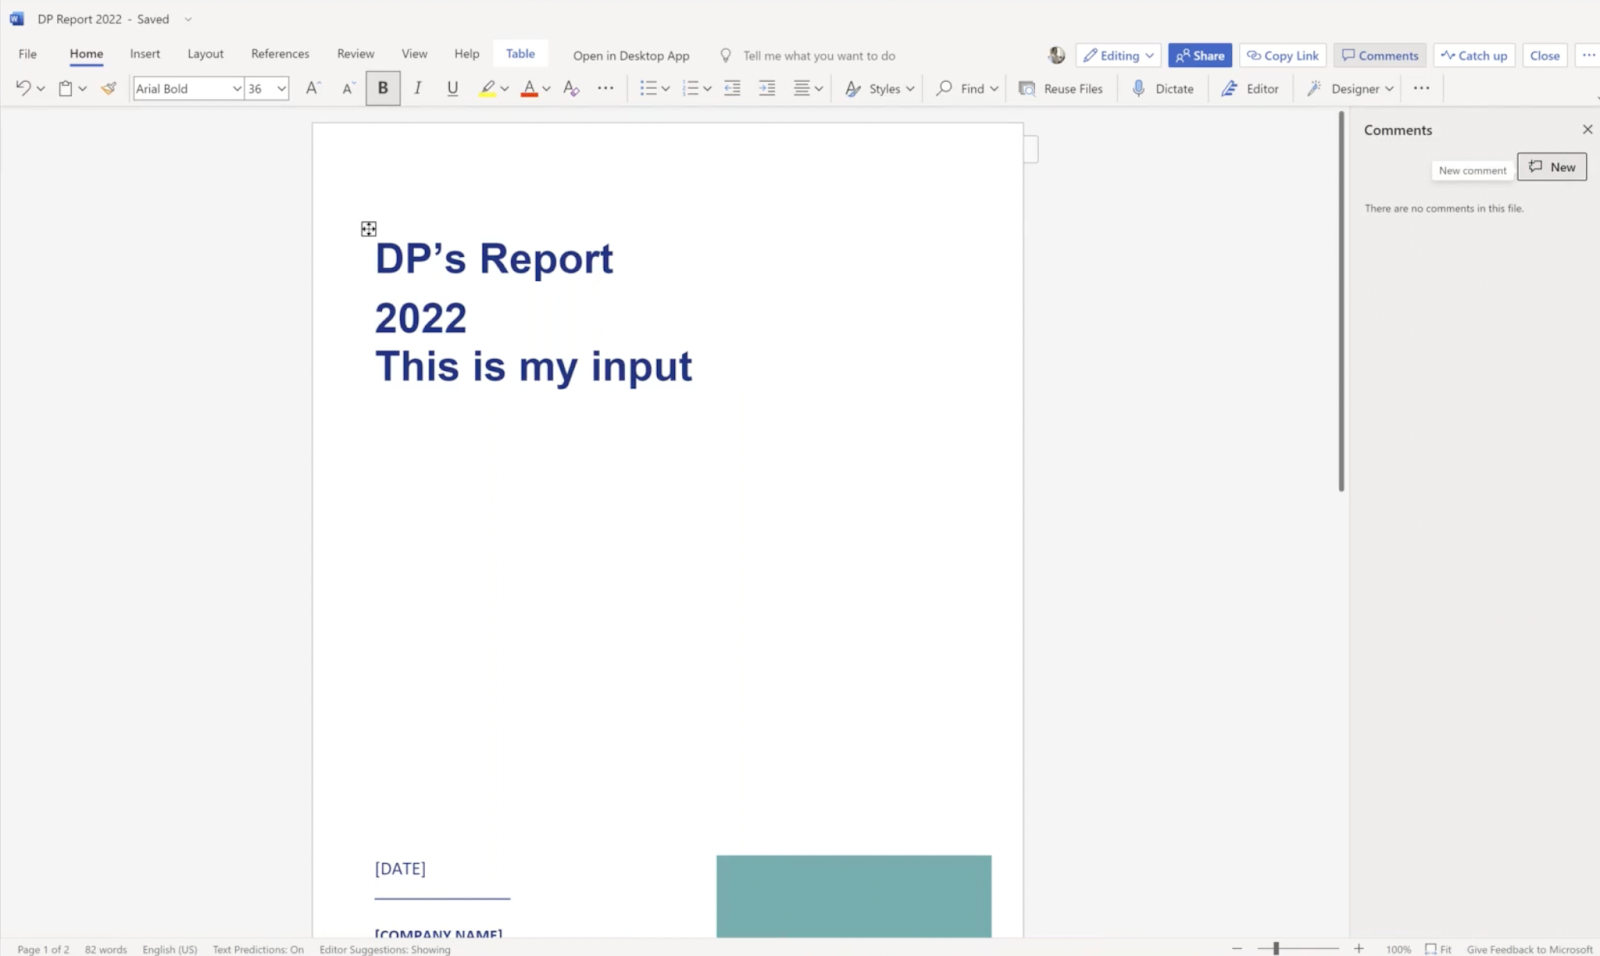Screen dimensions: 1600x956
Task: Toggle Underline formatting
Action: pyautogui.click(x=452, y=88)
